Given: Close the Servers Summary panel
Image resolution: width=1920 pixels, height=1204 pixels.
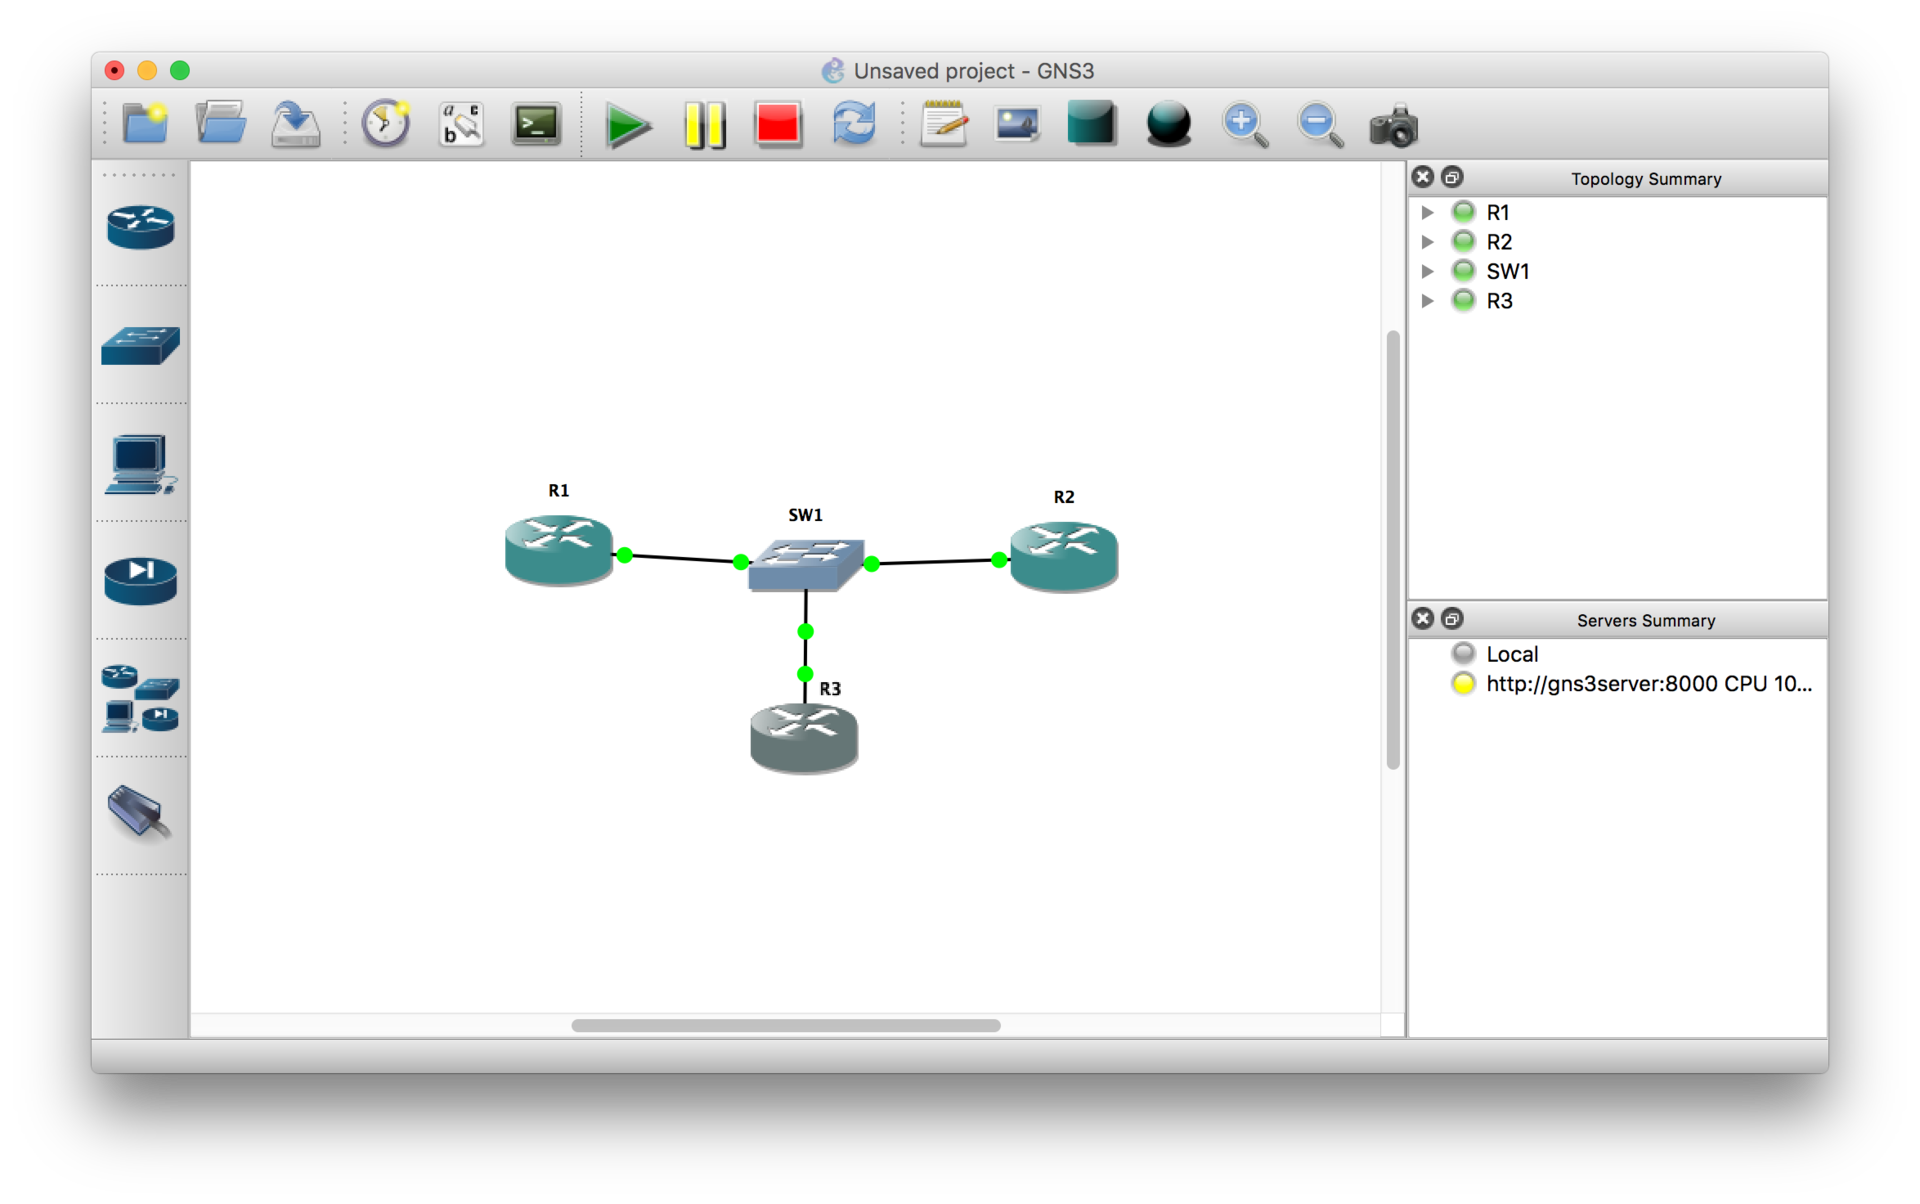Looking at the screenshot, I should pyautogui.click(x=1423, y=619).
